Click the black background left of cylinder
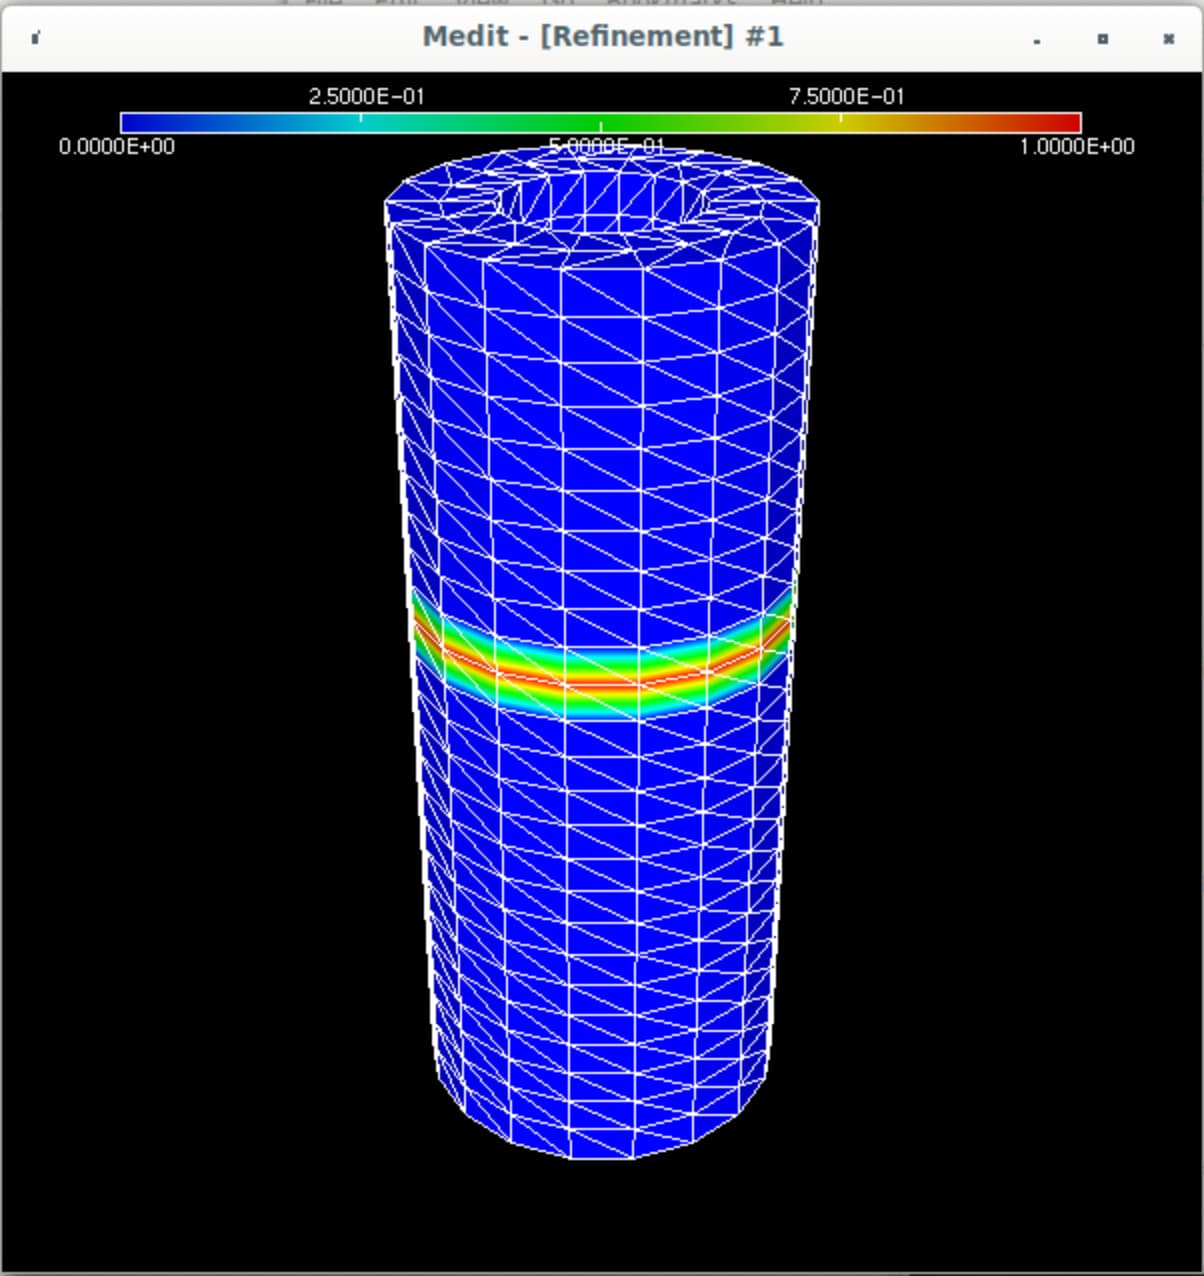 pyautogui.click(x=200, y=700)
